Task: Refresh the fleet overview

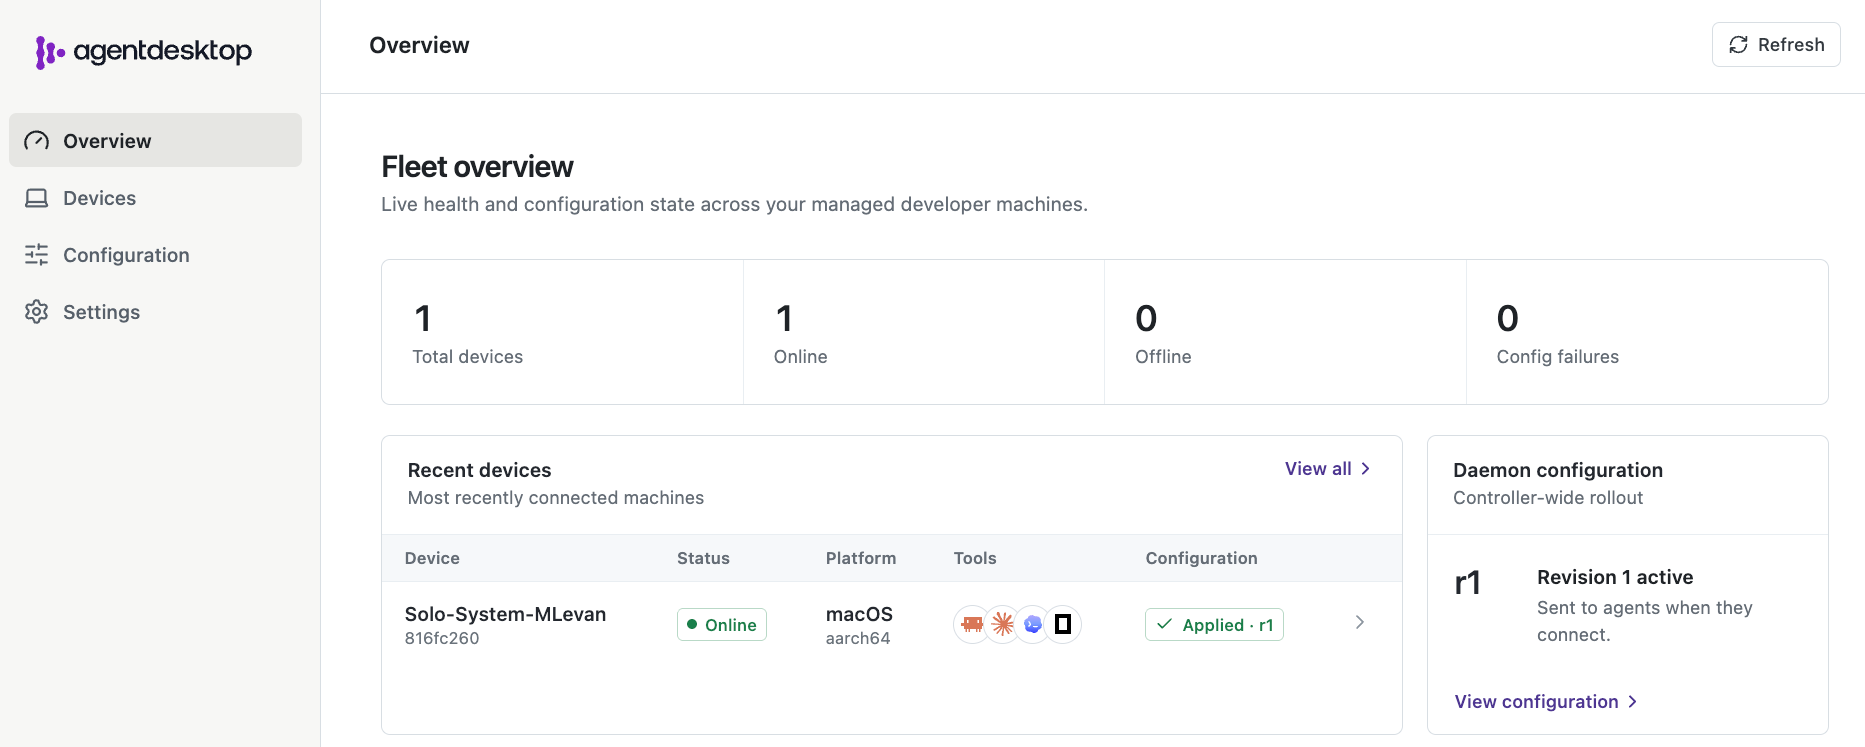Action: coord(1776,45)
